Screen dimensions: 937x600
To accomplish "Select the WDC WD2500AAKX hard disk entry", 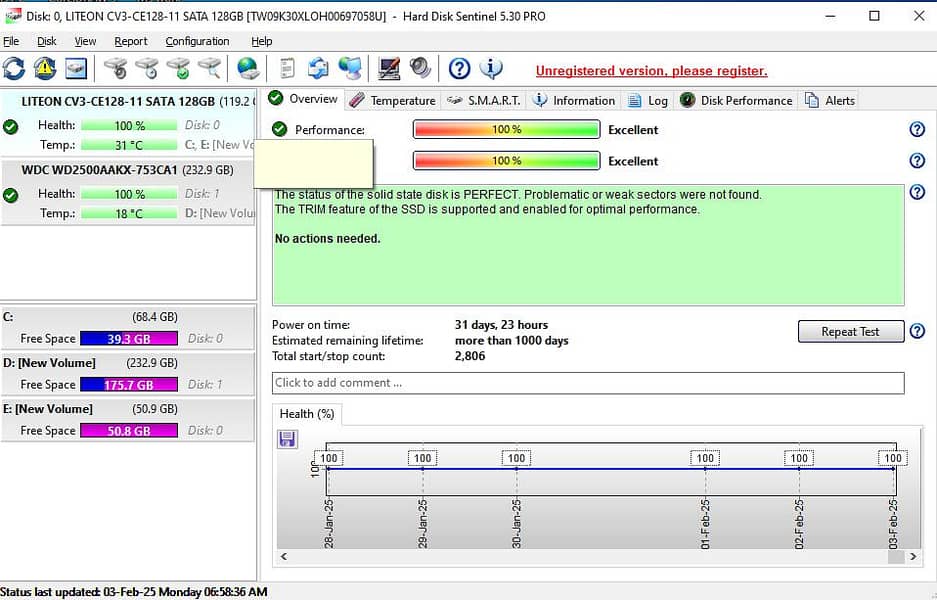I will coord(100,170).
